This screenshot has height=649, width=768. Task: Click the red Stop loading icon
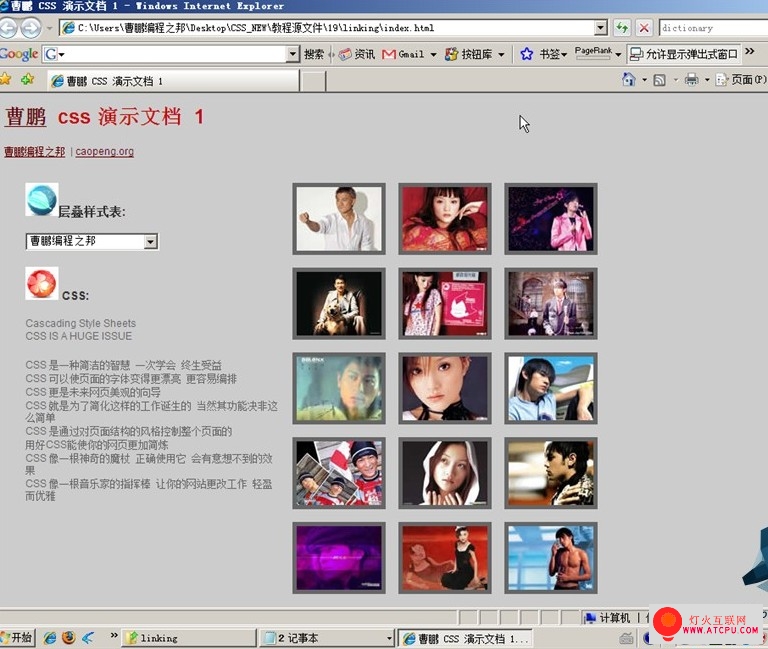(644, 28)
